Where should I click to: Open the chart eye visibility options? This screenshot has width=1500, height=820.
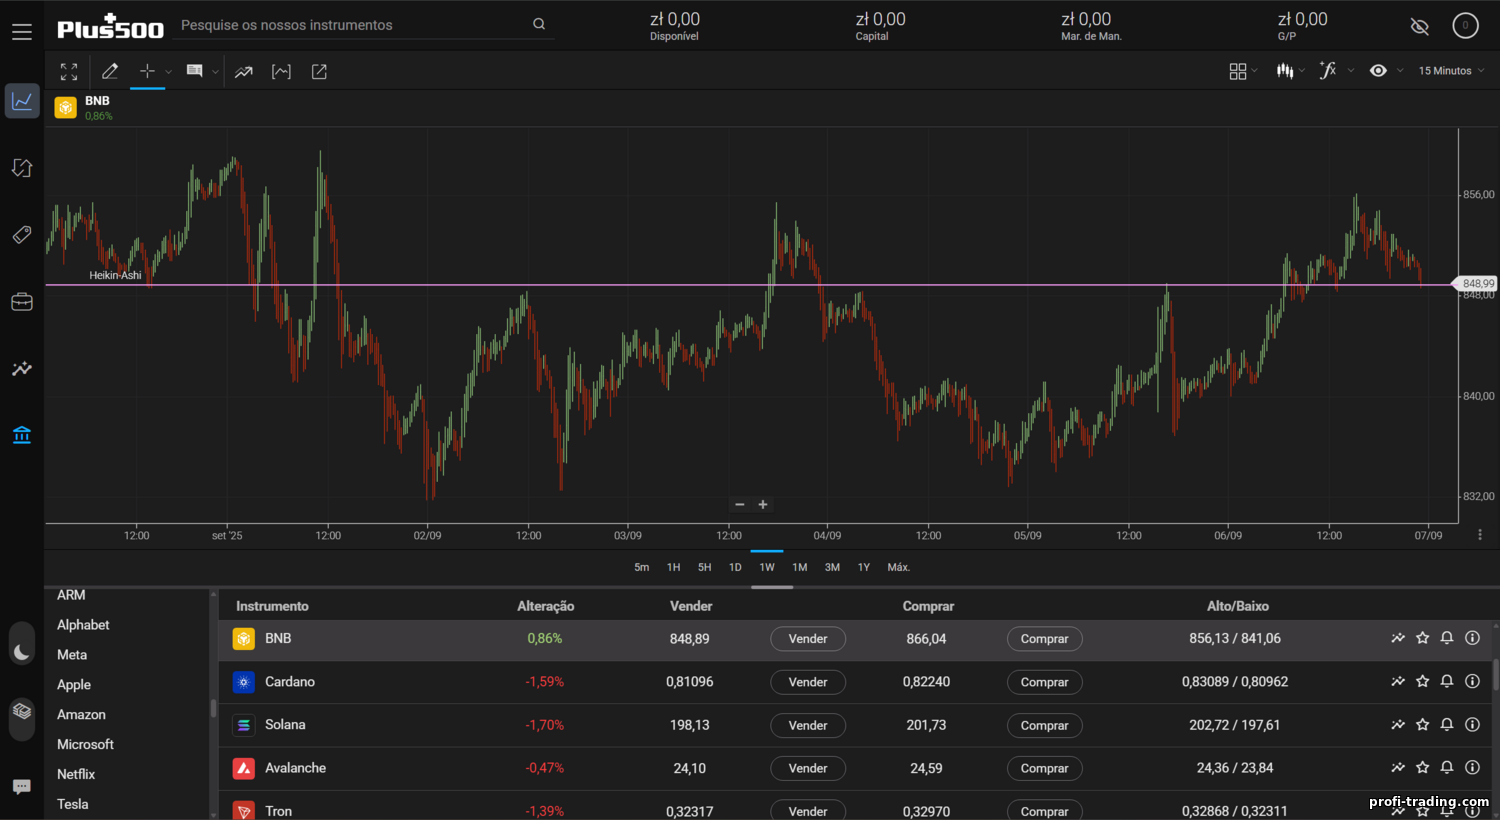point(1378,71)
